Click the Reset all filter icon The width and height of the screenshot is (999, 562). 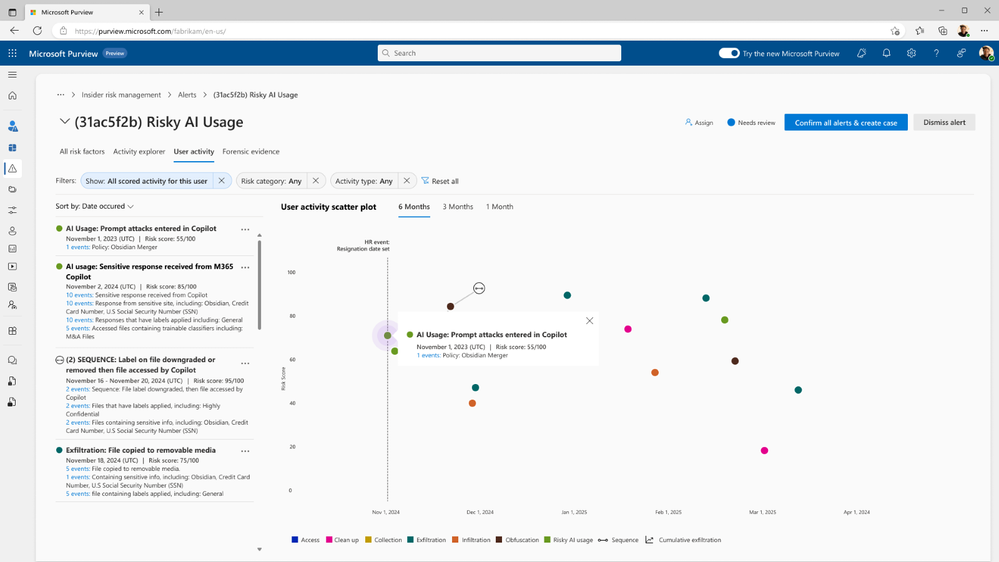[x=425, y=181]
